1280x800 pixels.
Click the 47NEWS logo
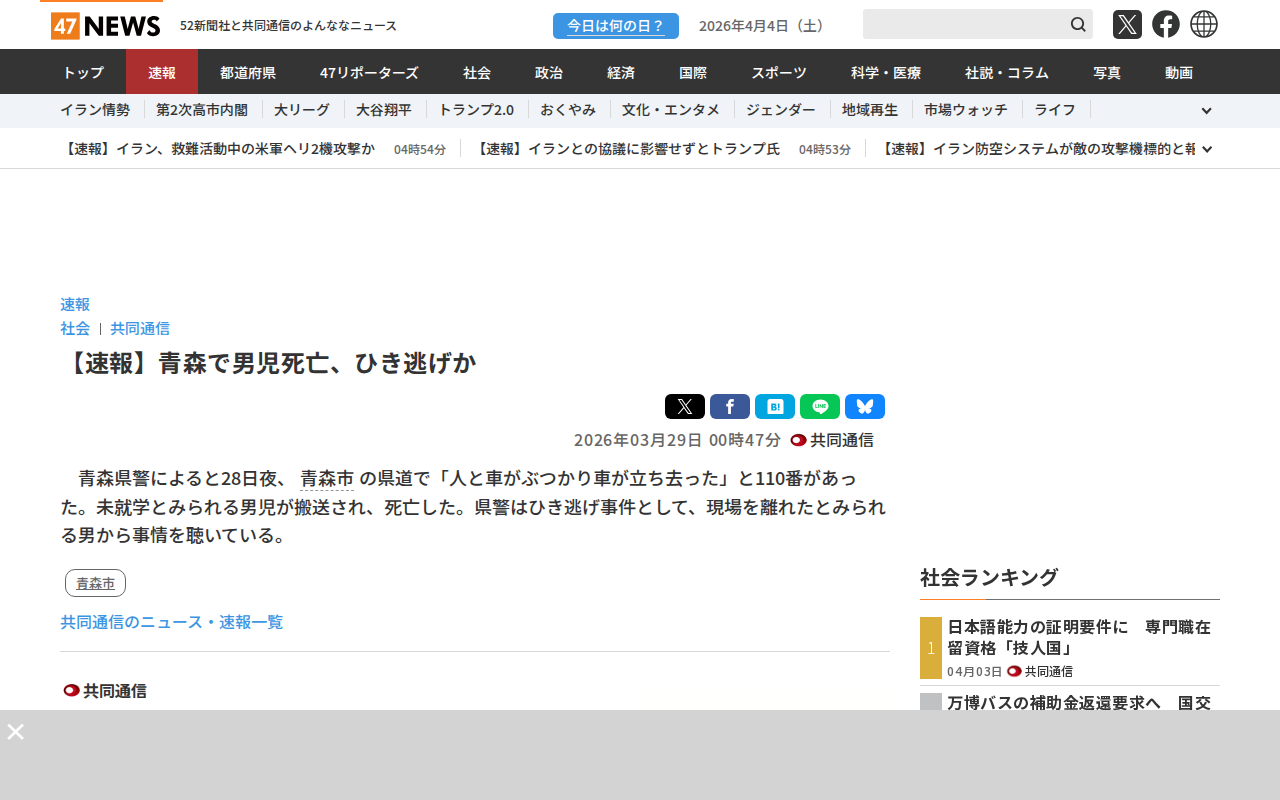click(105, 26)
